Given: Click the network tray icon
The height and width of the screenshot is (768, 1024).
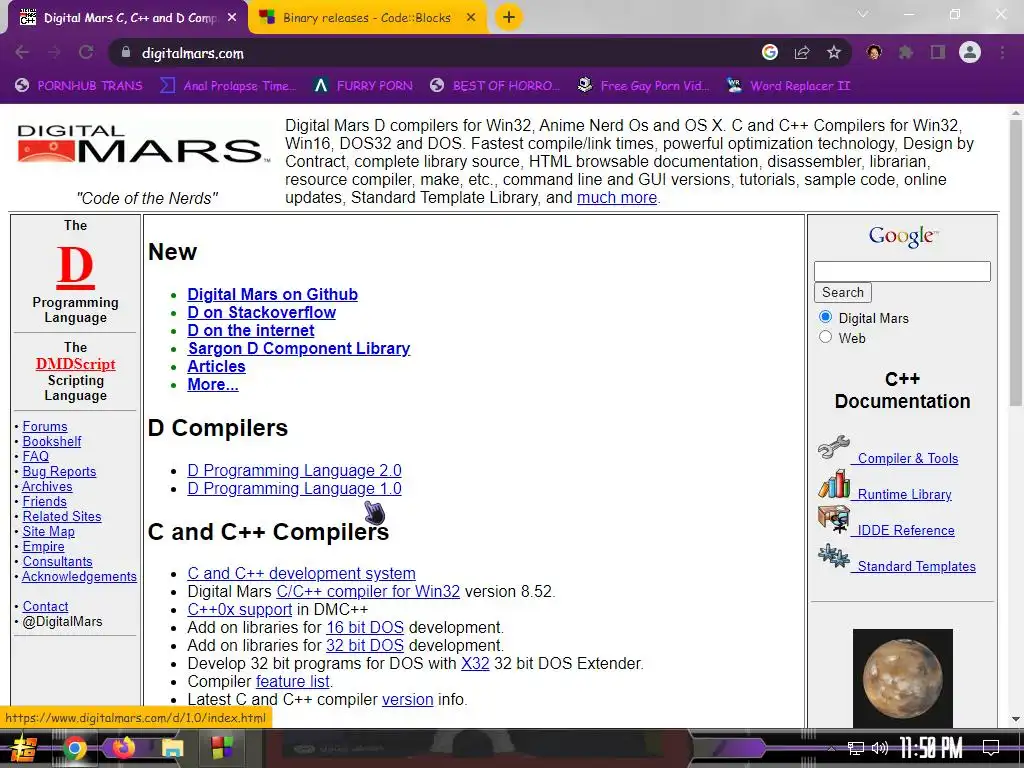Looking at the screenshot, I should click(x=856, y=748).
